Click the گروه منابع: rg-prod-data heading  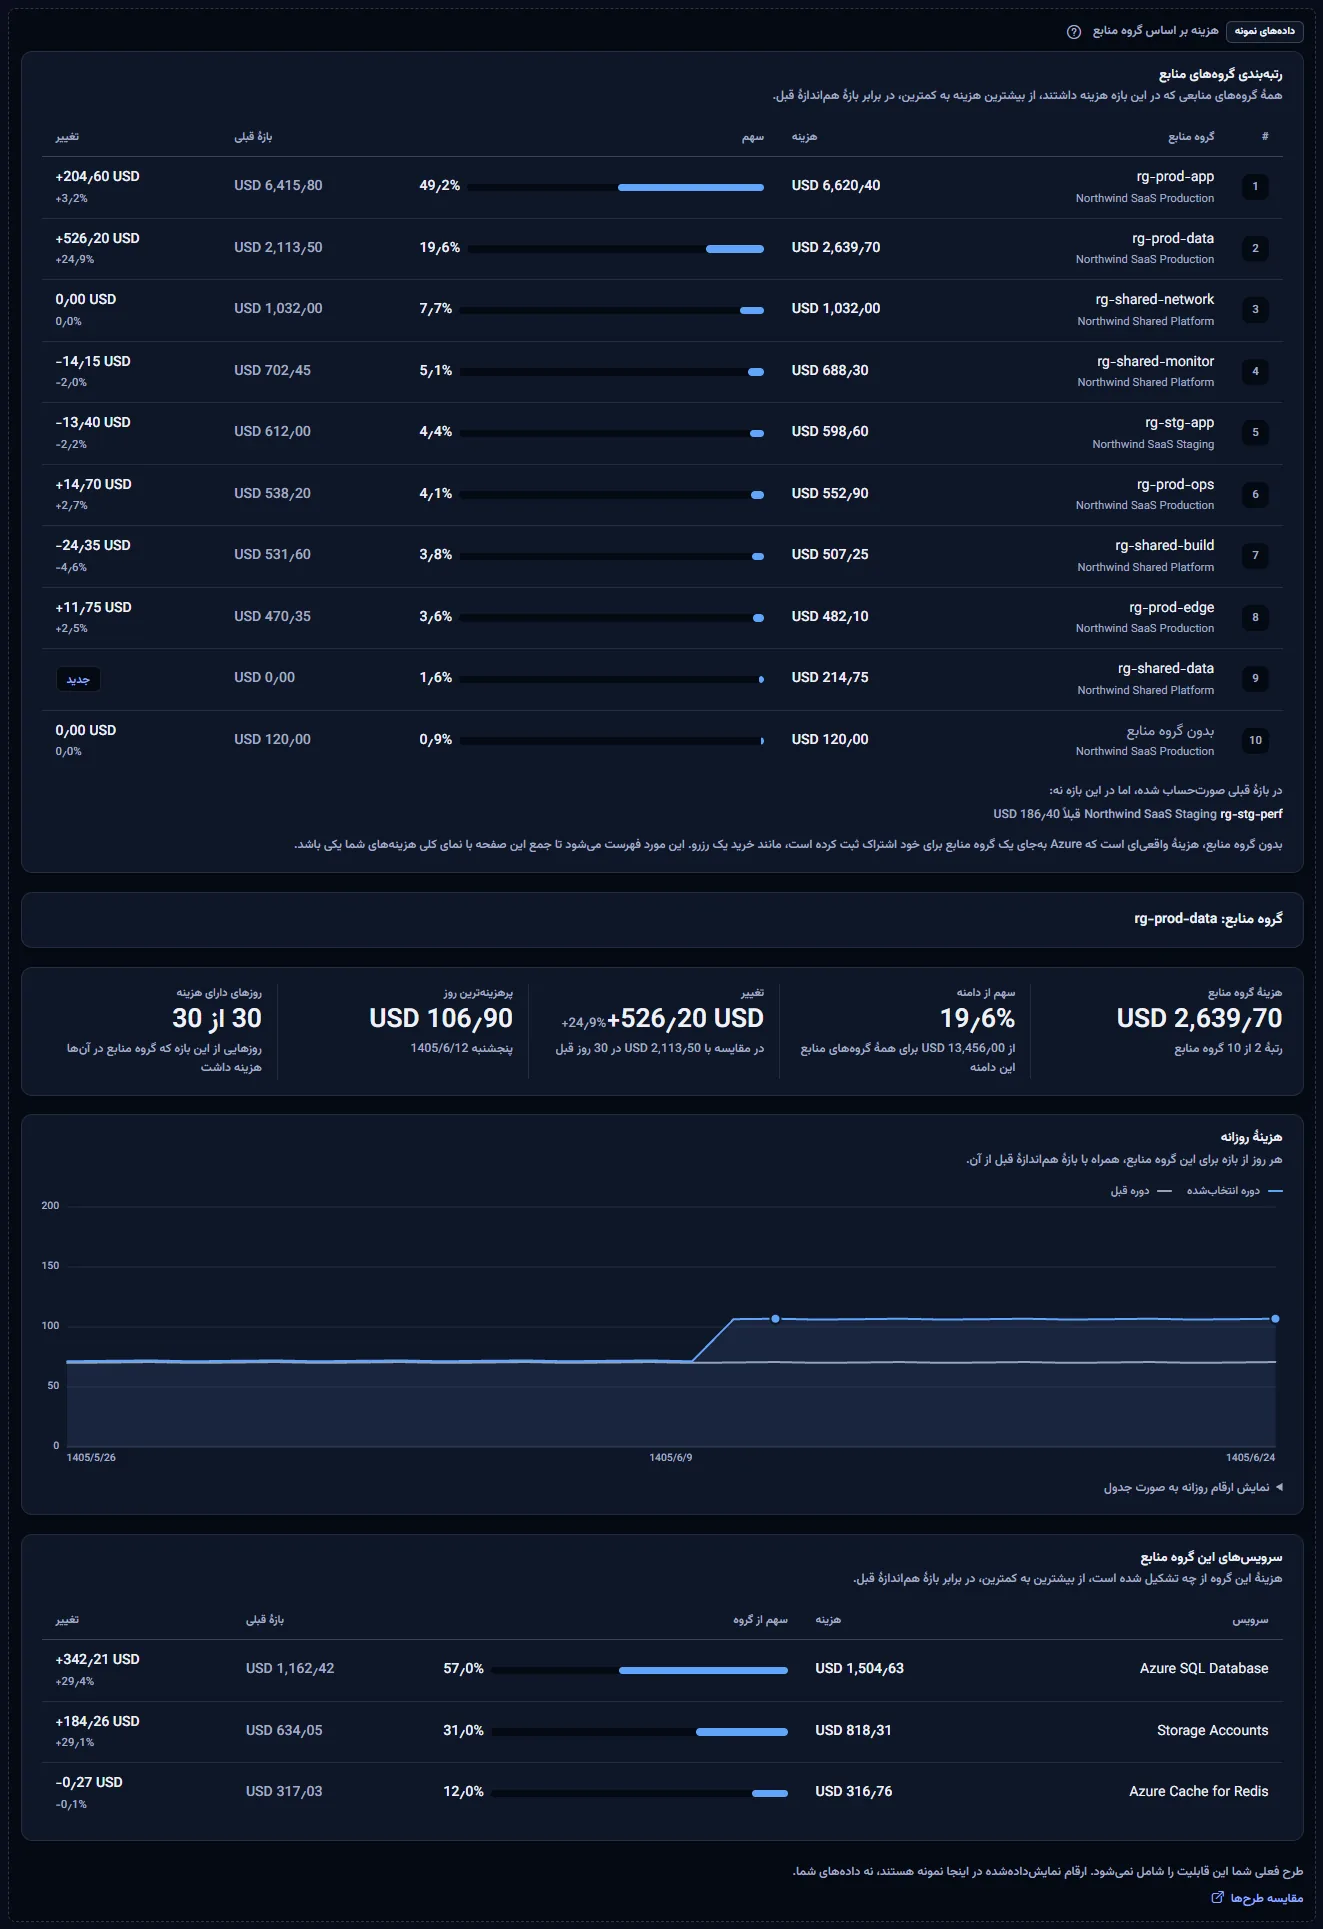tap(1208, 919)
